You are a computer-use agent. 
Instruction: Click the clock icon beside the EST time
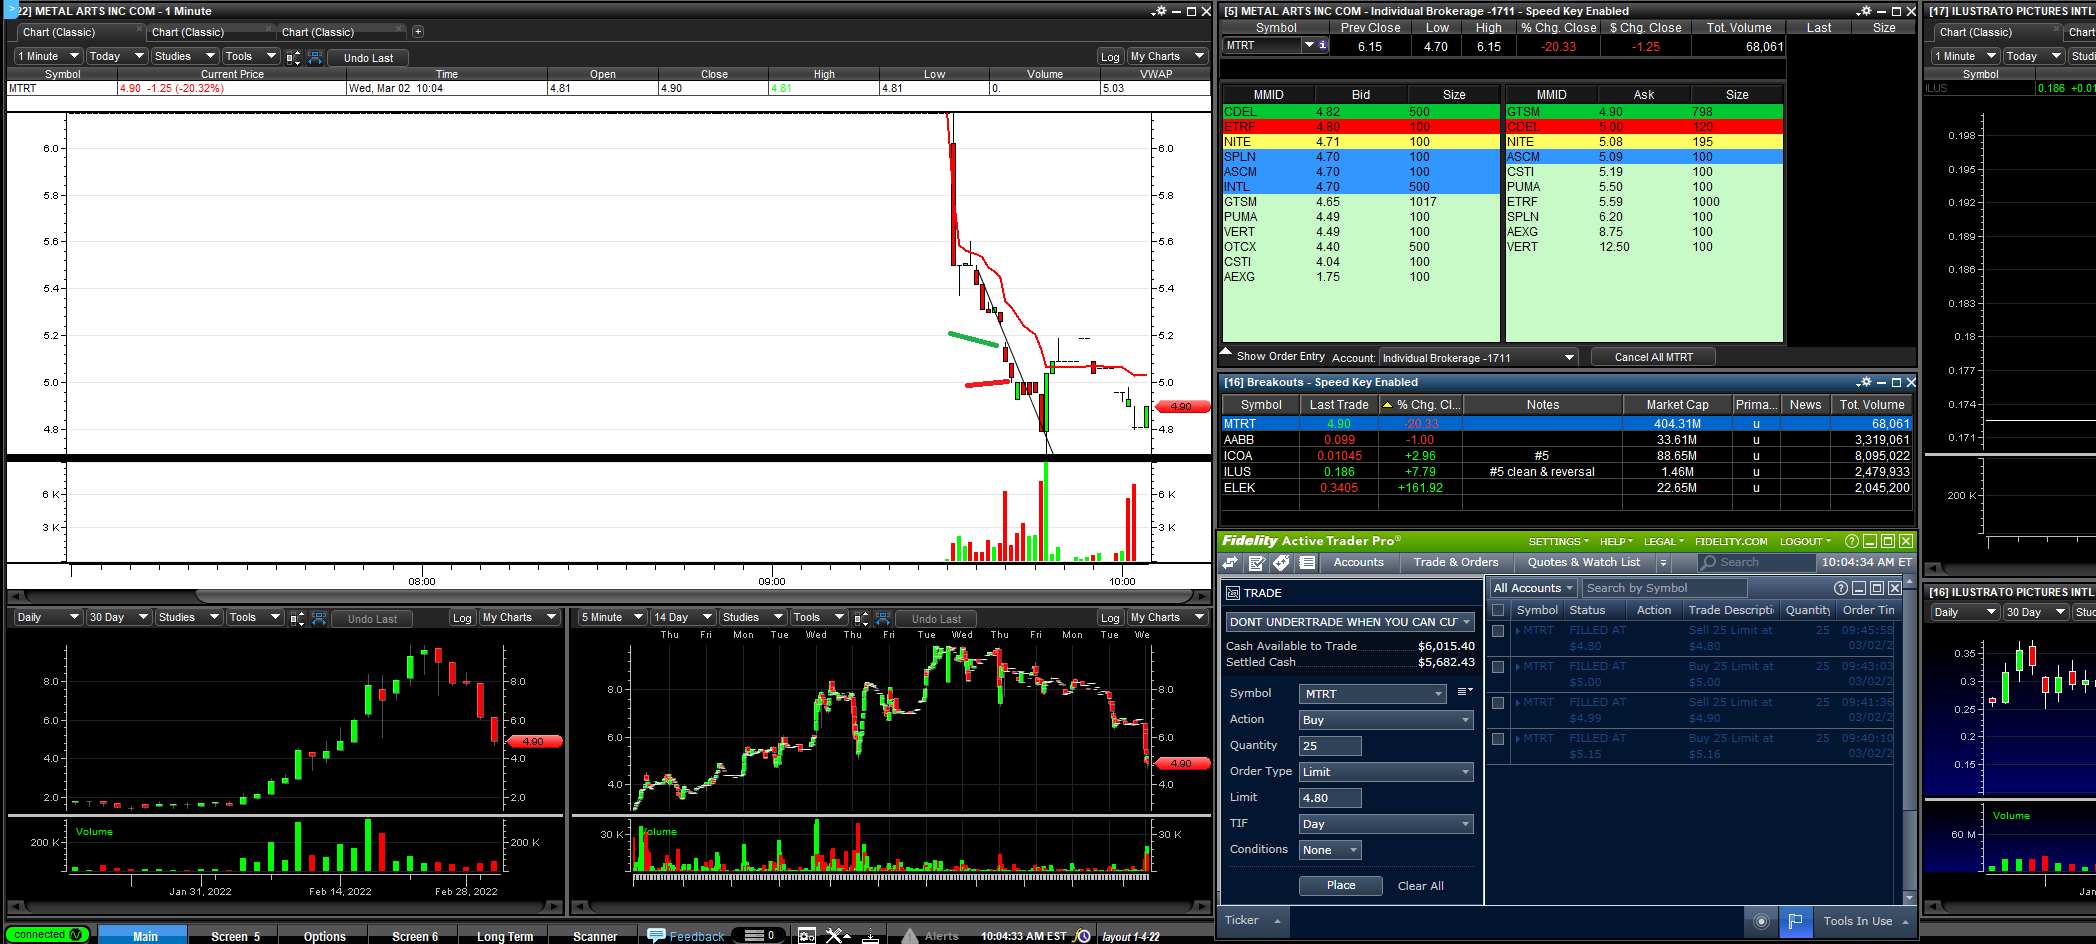tap(1082, 936)
